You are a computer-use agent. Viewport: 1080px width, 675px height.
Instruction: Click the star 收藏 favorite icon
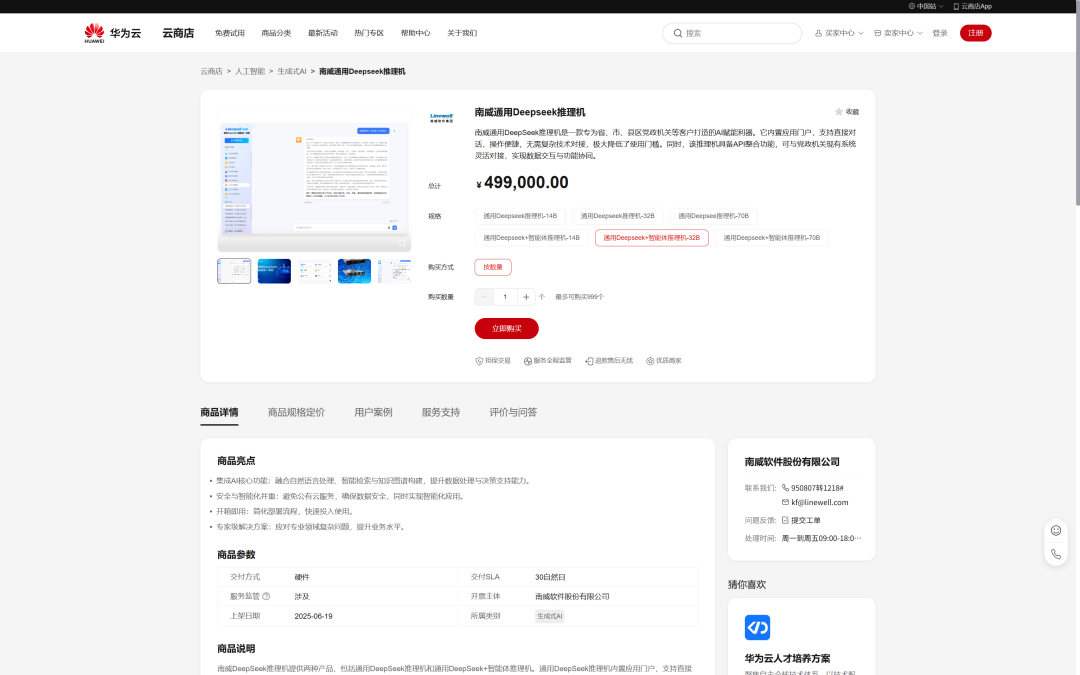coord(839,112)
